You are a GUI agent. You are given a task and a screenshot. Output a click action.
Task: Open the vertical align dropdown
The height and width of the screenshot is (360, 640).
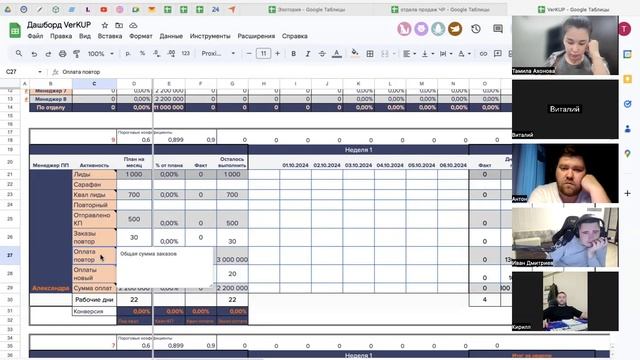click(427, 53)
